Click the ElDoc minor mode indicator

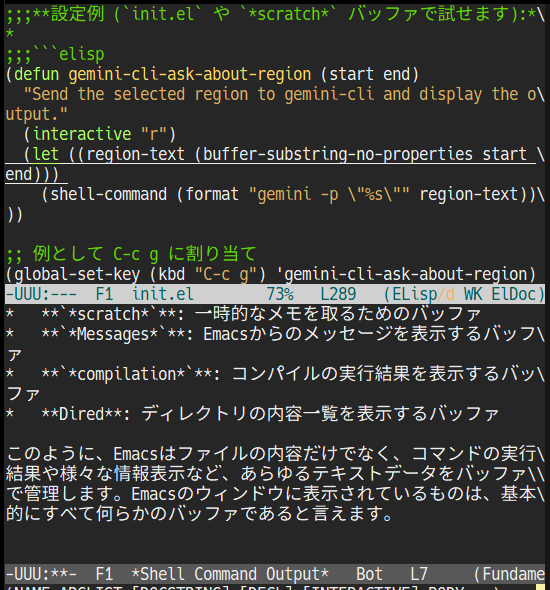coord(514,294)
